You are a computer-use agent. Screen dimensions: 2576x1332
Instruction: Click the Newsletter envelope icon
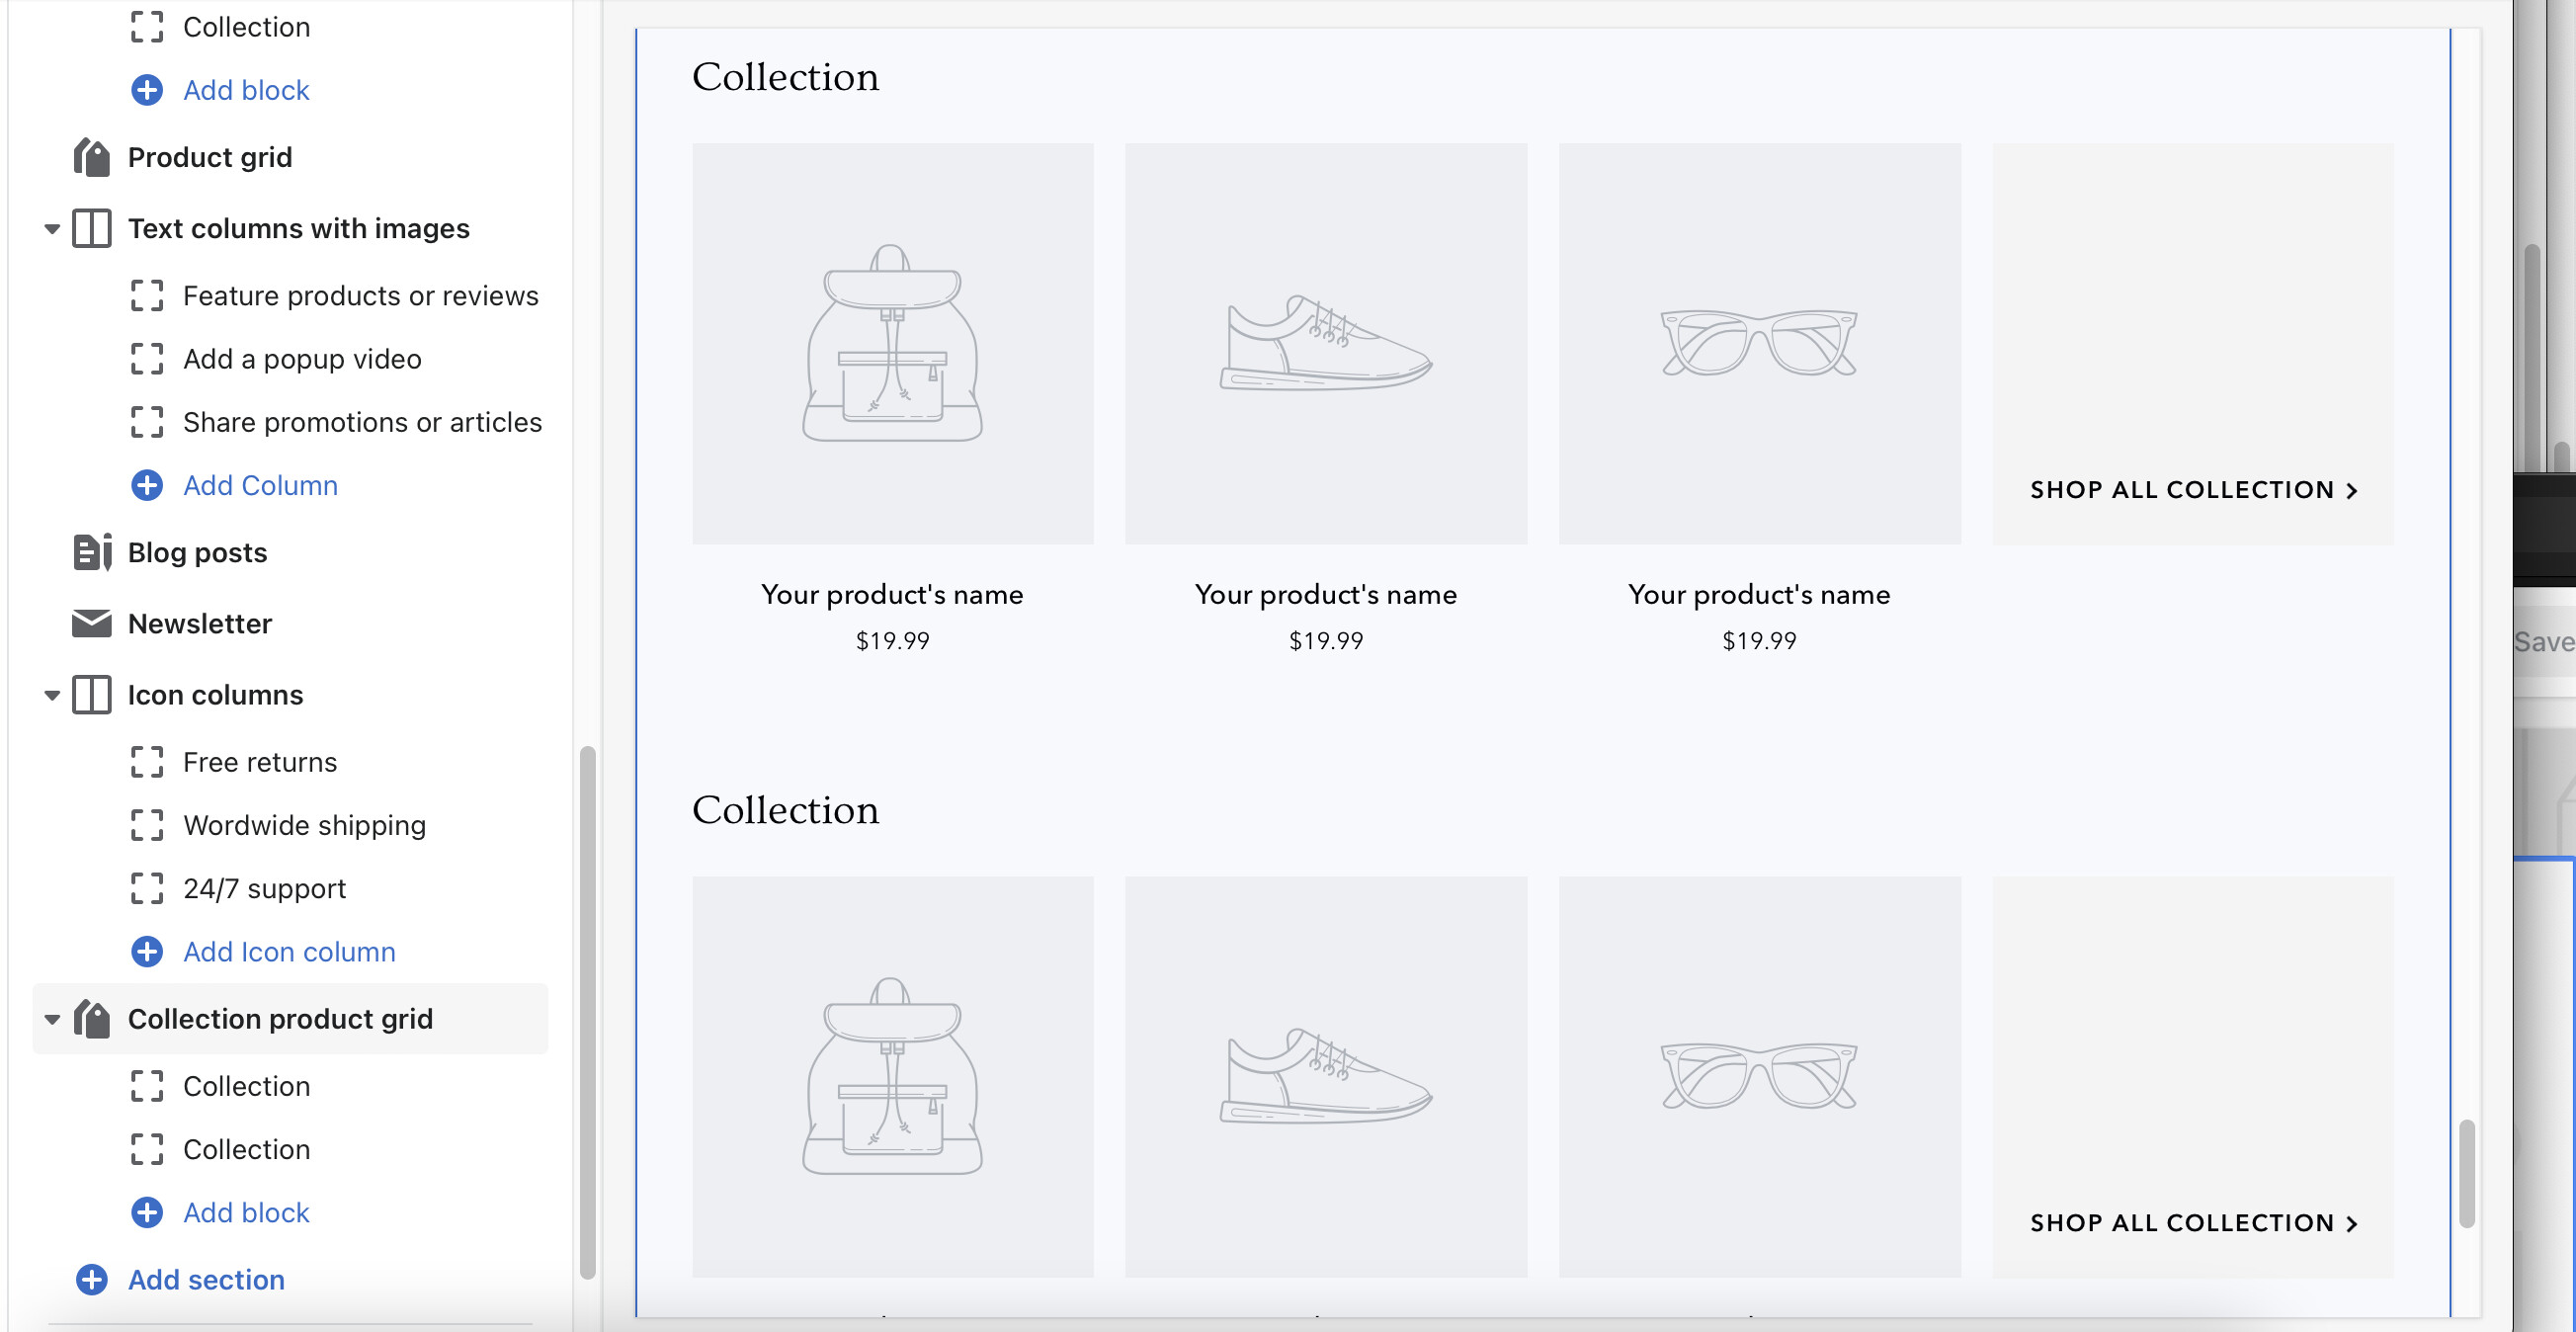pos(92,624)
